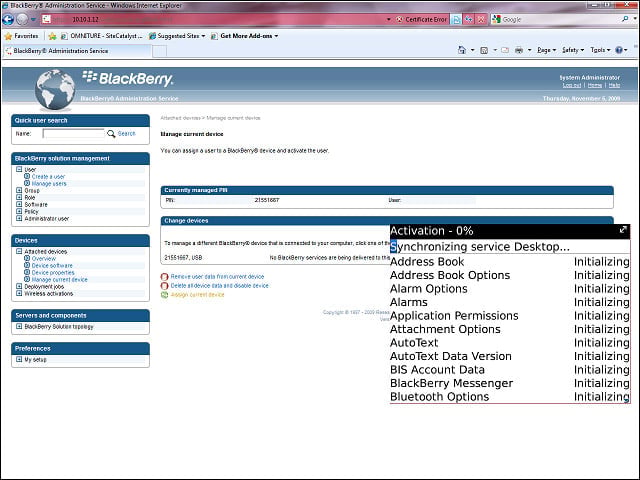The image size is (640, 480).
Task: Click the Home icon in command bar
Action: [462, 50]
